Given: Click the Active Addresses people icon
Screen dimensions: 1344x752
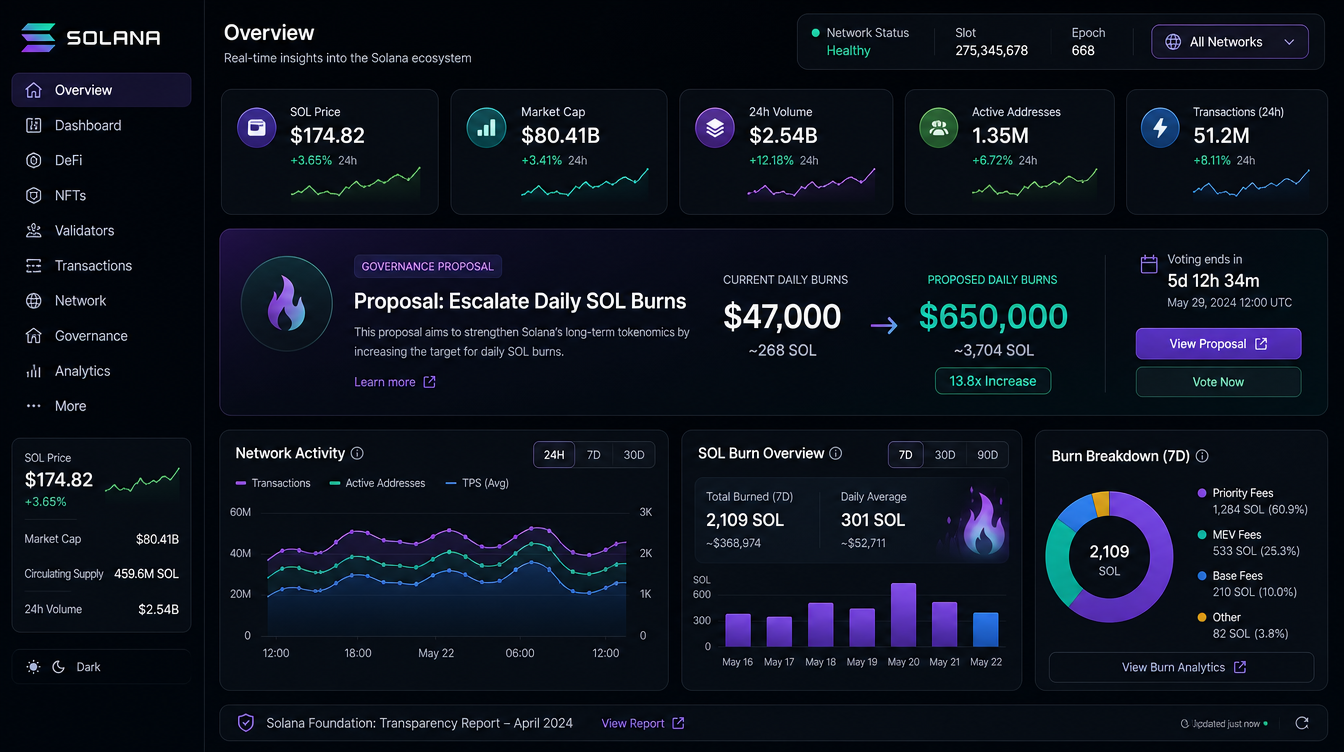Looking at the screenshot, I should pyautogui.click(x=939, y=128).
